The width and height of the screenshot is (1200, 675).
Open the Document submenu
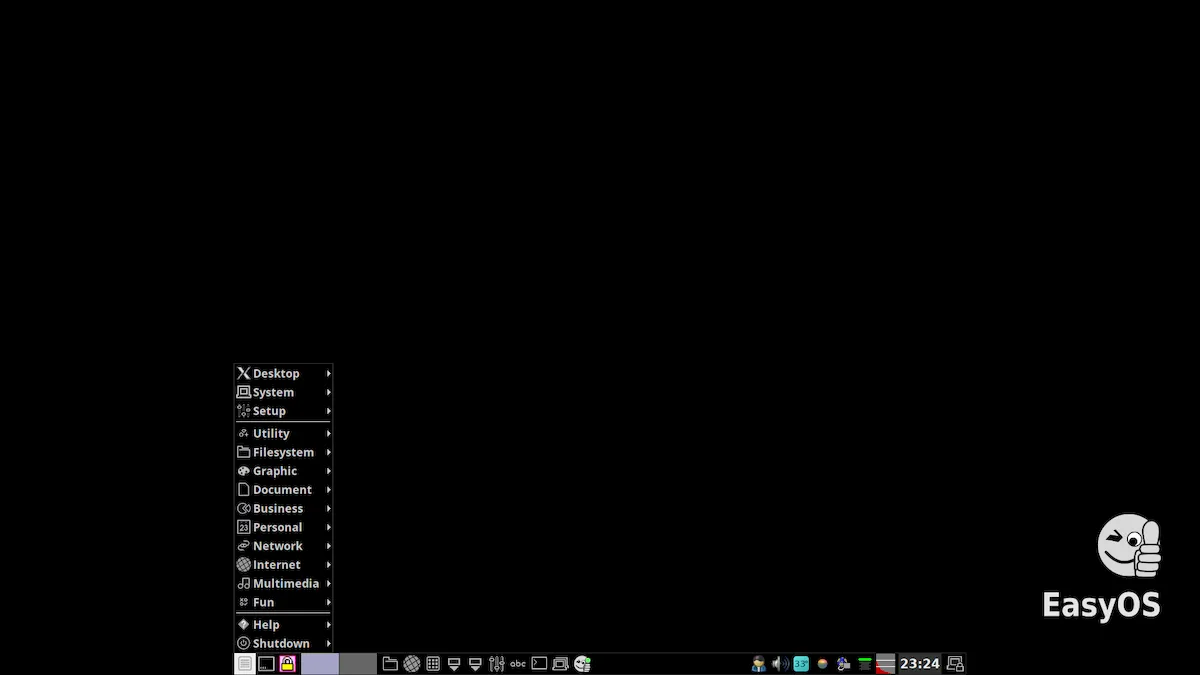284,490
